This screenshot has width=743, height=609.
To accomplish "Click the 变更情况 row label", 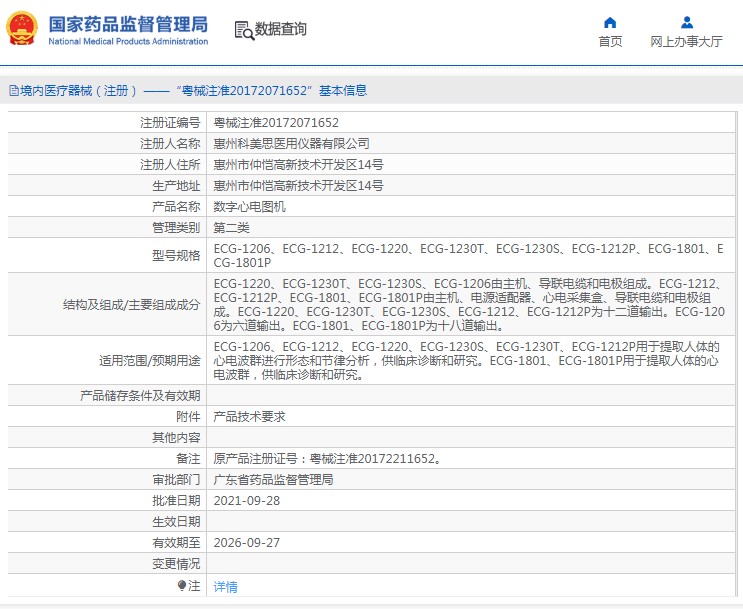I will tap(176, 564).
